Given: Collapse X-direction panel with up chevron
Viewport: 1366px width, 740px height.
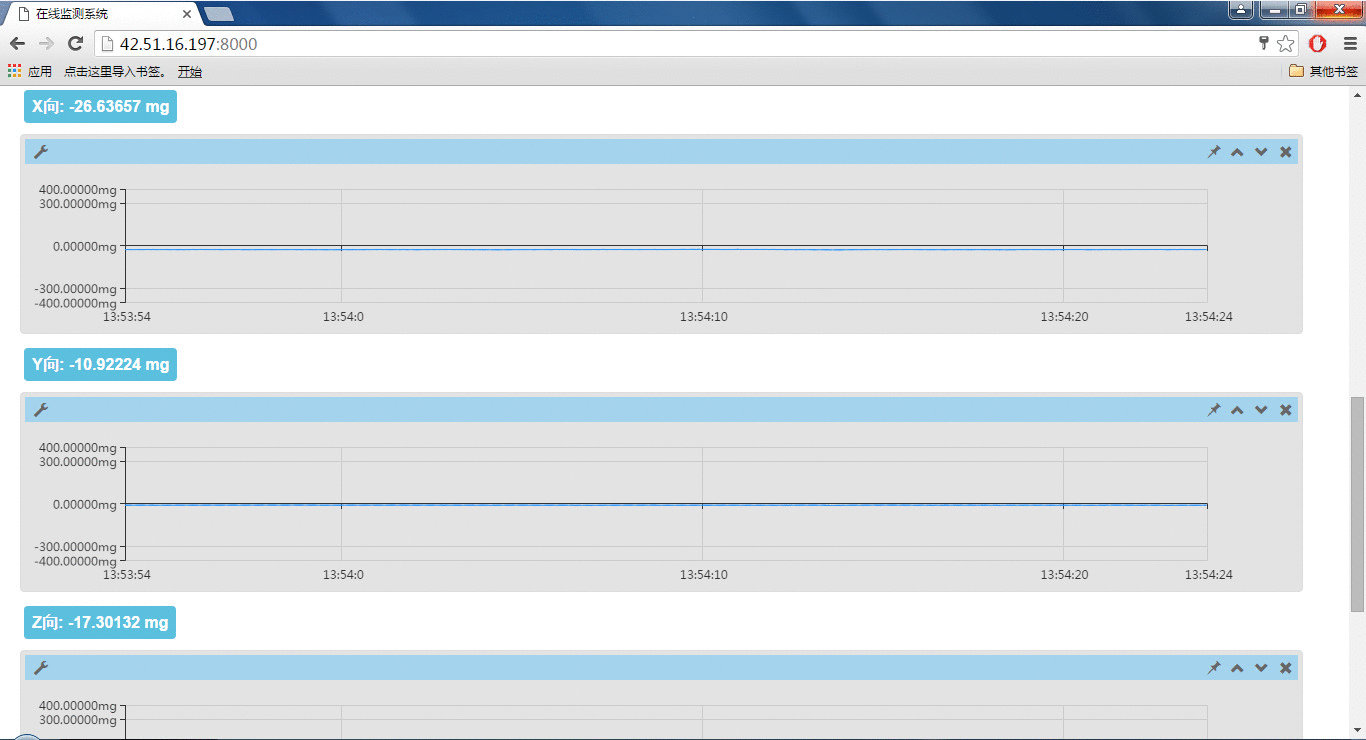Looking at the screenshot, I should (1237, 152).
